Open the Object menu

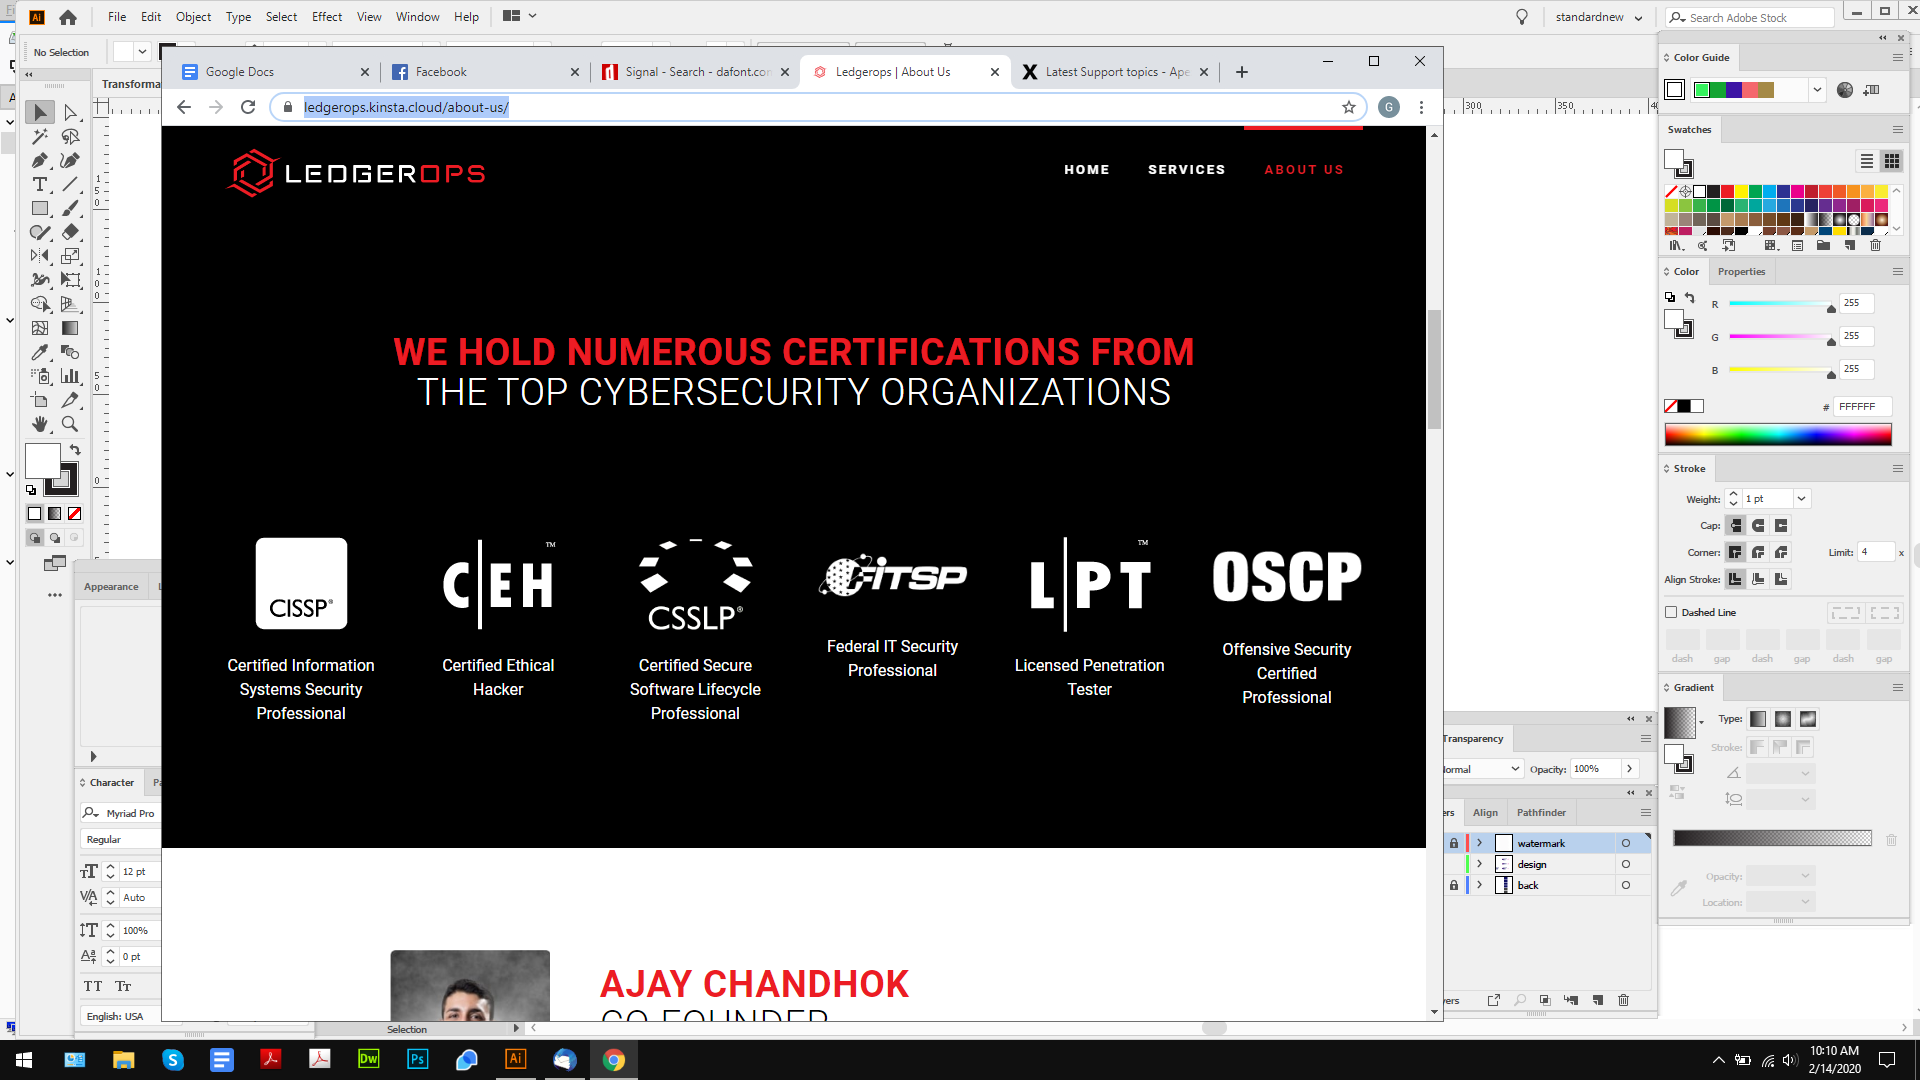pyautogui.click(x=194, y=17)
